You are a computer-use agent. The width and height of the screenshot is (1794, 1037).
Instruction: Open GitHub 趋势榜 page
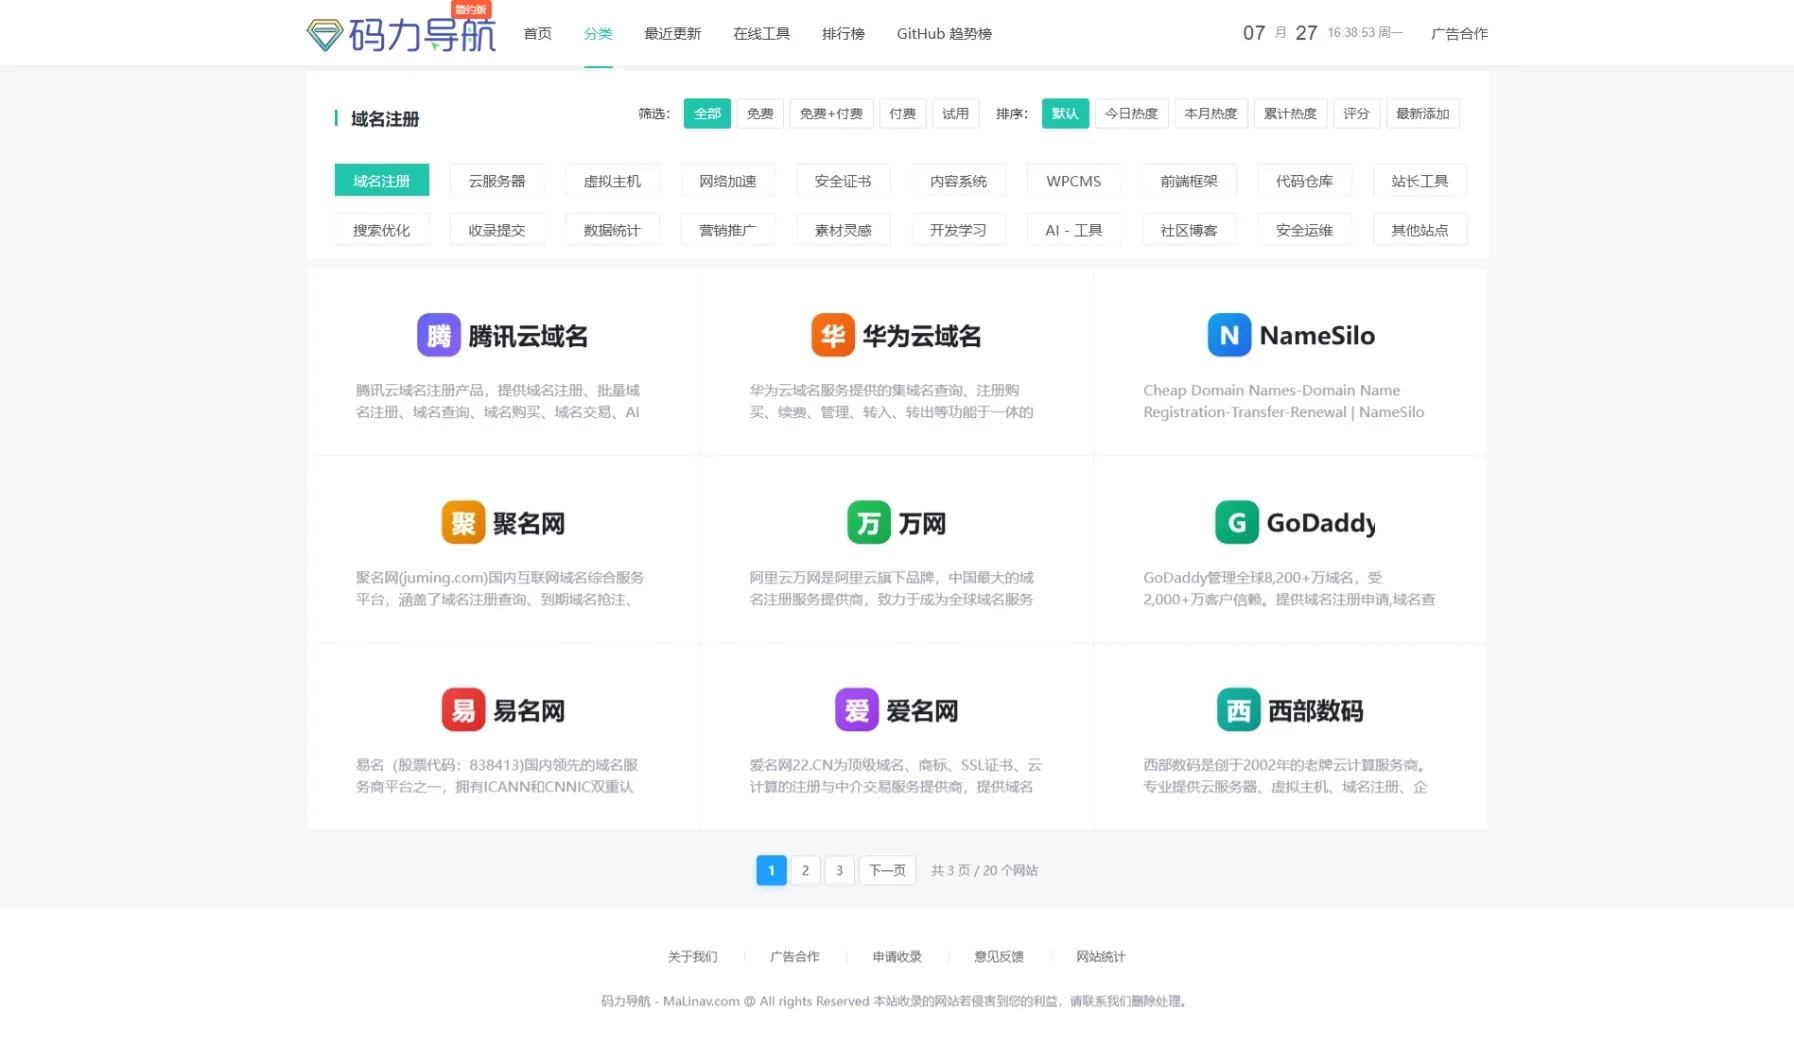944,33
